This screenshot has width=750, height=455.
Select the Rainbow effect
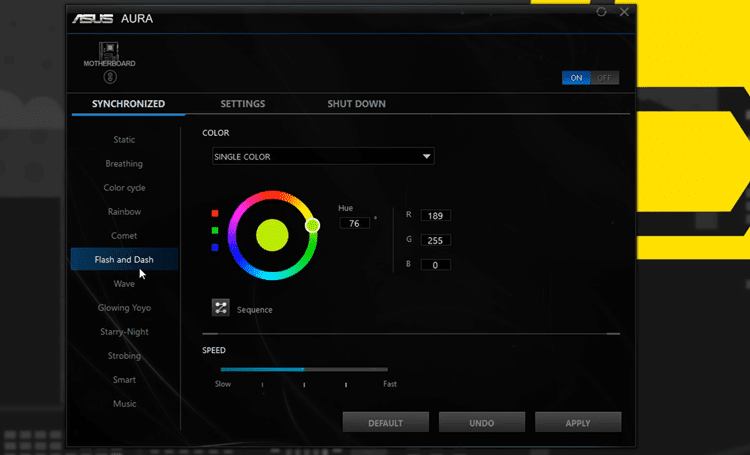124,211
